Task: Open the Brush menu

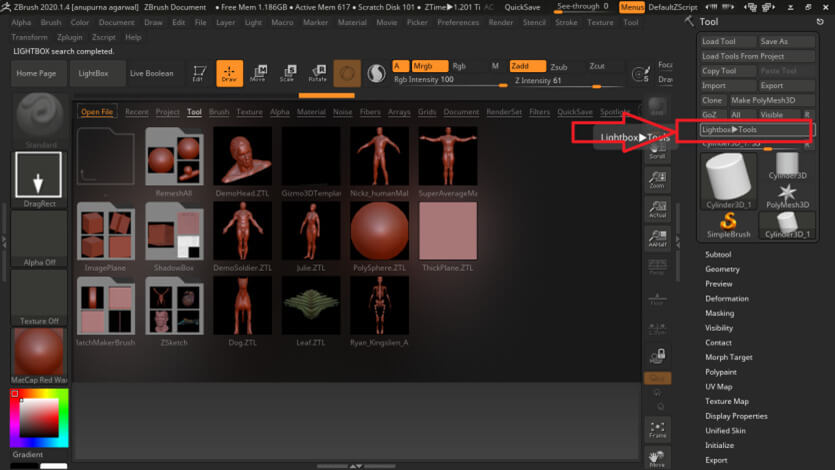Action: pos(51,22)
